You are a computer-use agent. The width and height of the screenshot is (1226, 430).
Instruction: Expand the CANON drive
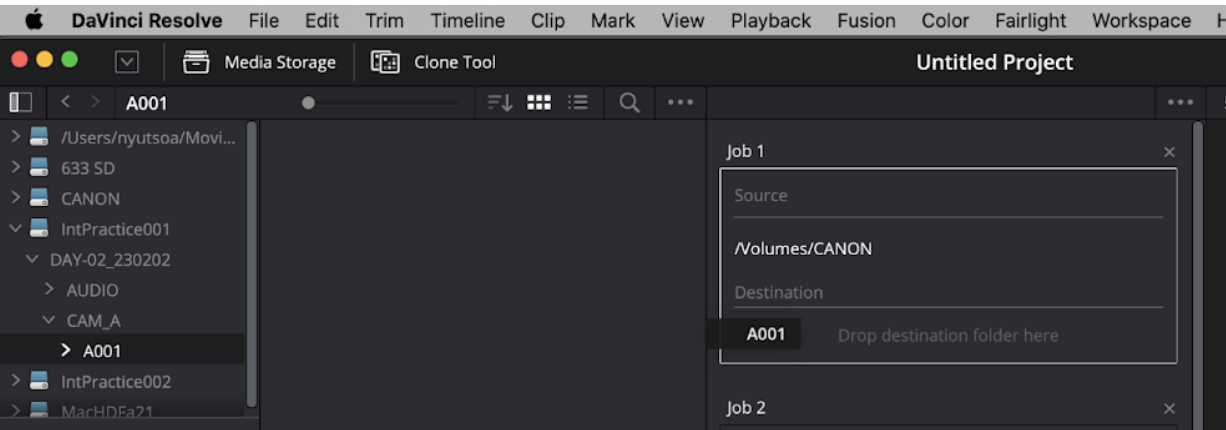click(16, 198)
